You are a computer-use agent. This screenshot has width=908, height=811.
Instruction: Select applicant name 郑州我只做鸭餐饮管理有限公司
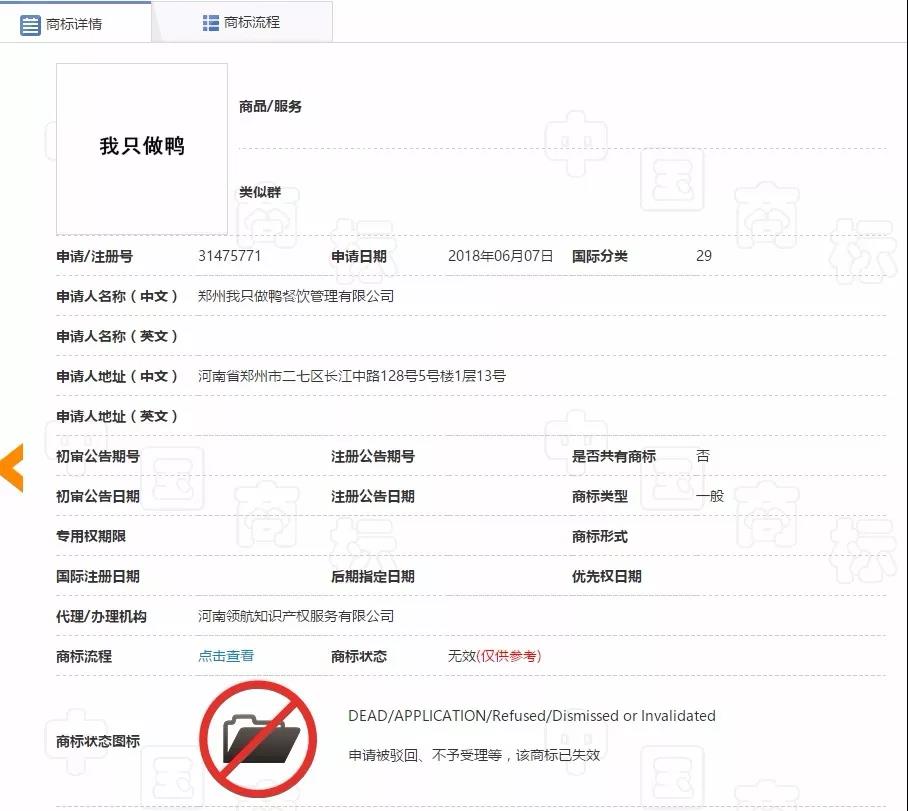coord(296,296)
